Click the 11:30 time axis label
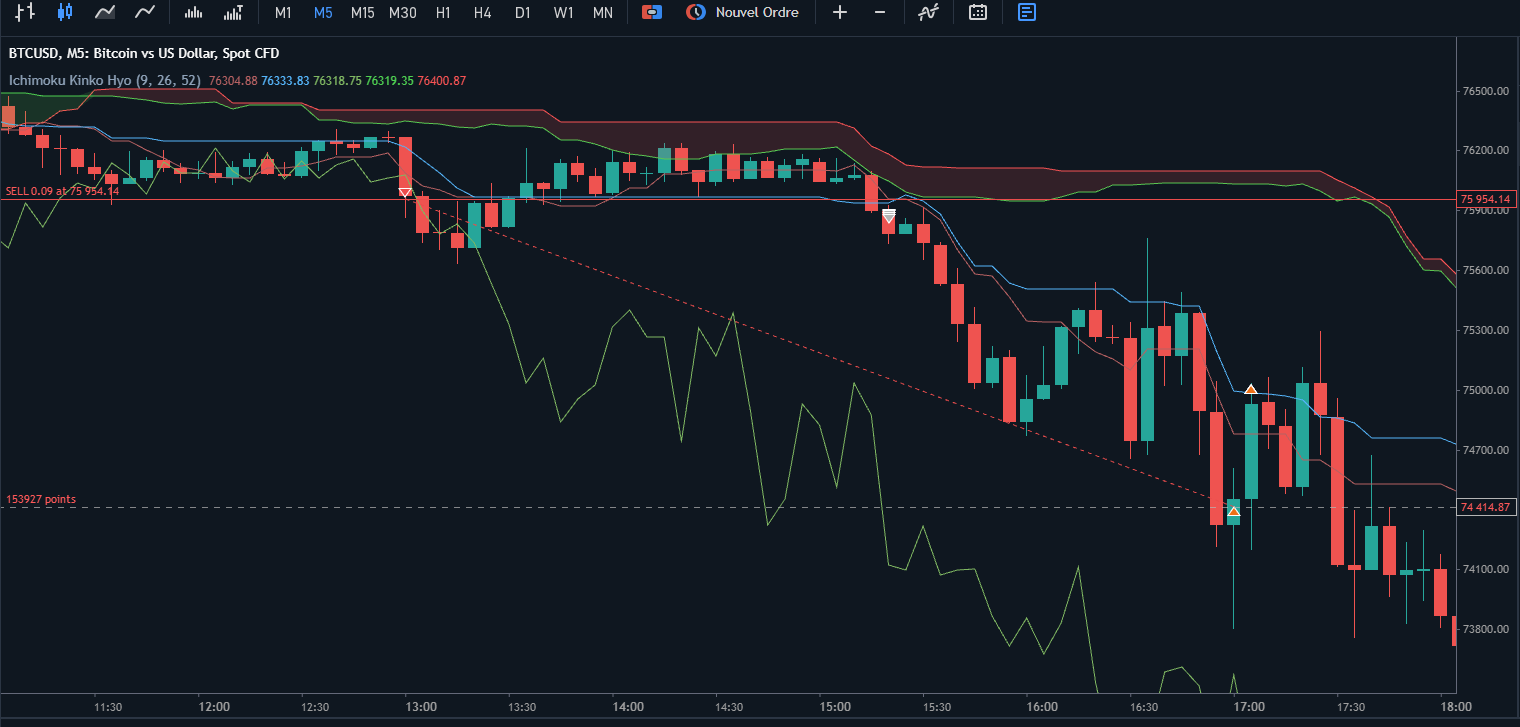This screenshot has width=1520, height=727. pos(108,707)
